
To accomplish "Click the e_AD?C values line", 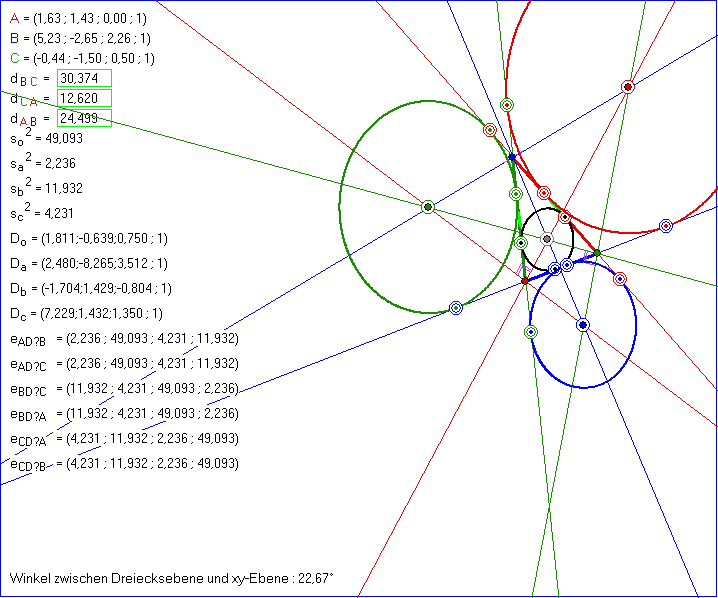I will pos(125,364).
